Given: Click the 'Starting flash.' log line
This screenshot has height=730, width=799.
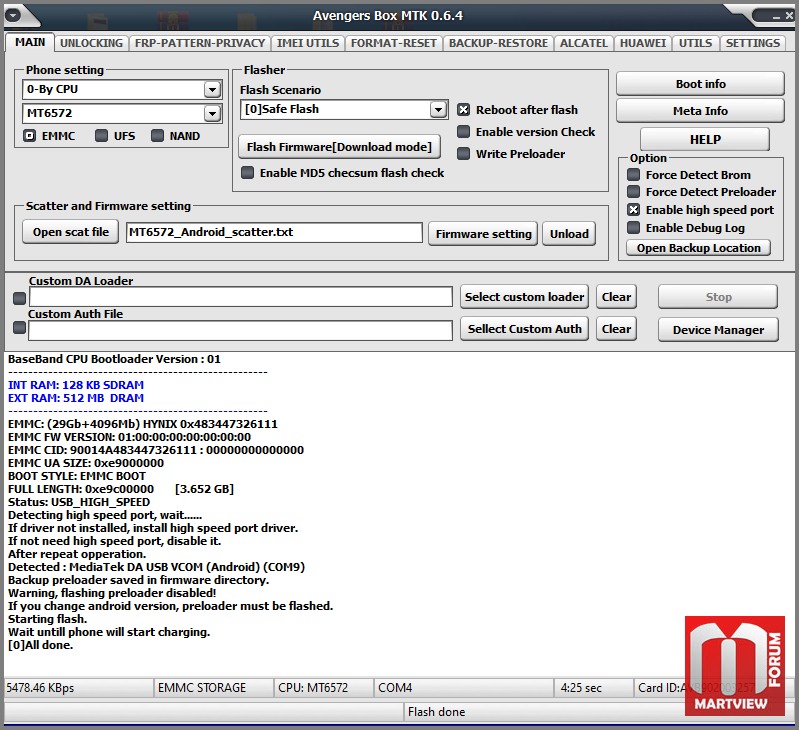Looking at the screenshot, I should 47,619.
